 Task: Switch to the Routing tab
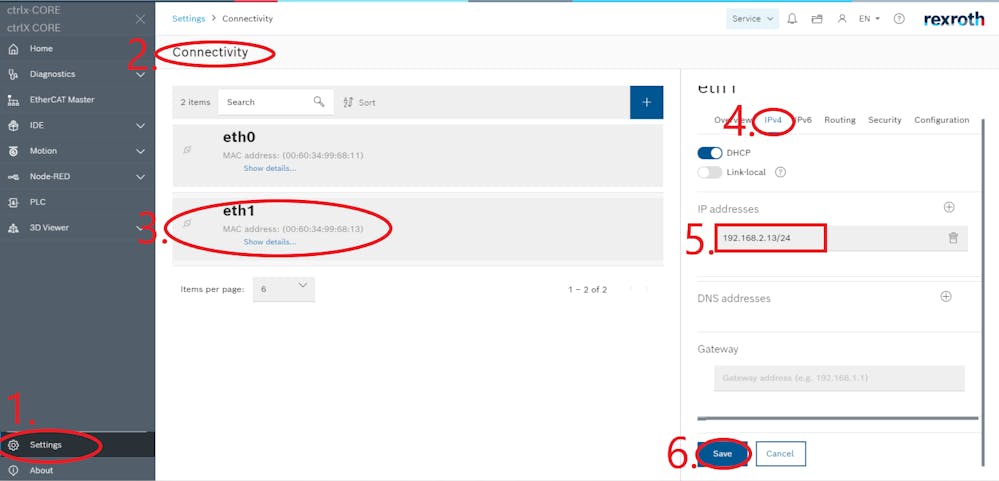point(840,120)
